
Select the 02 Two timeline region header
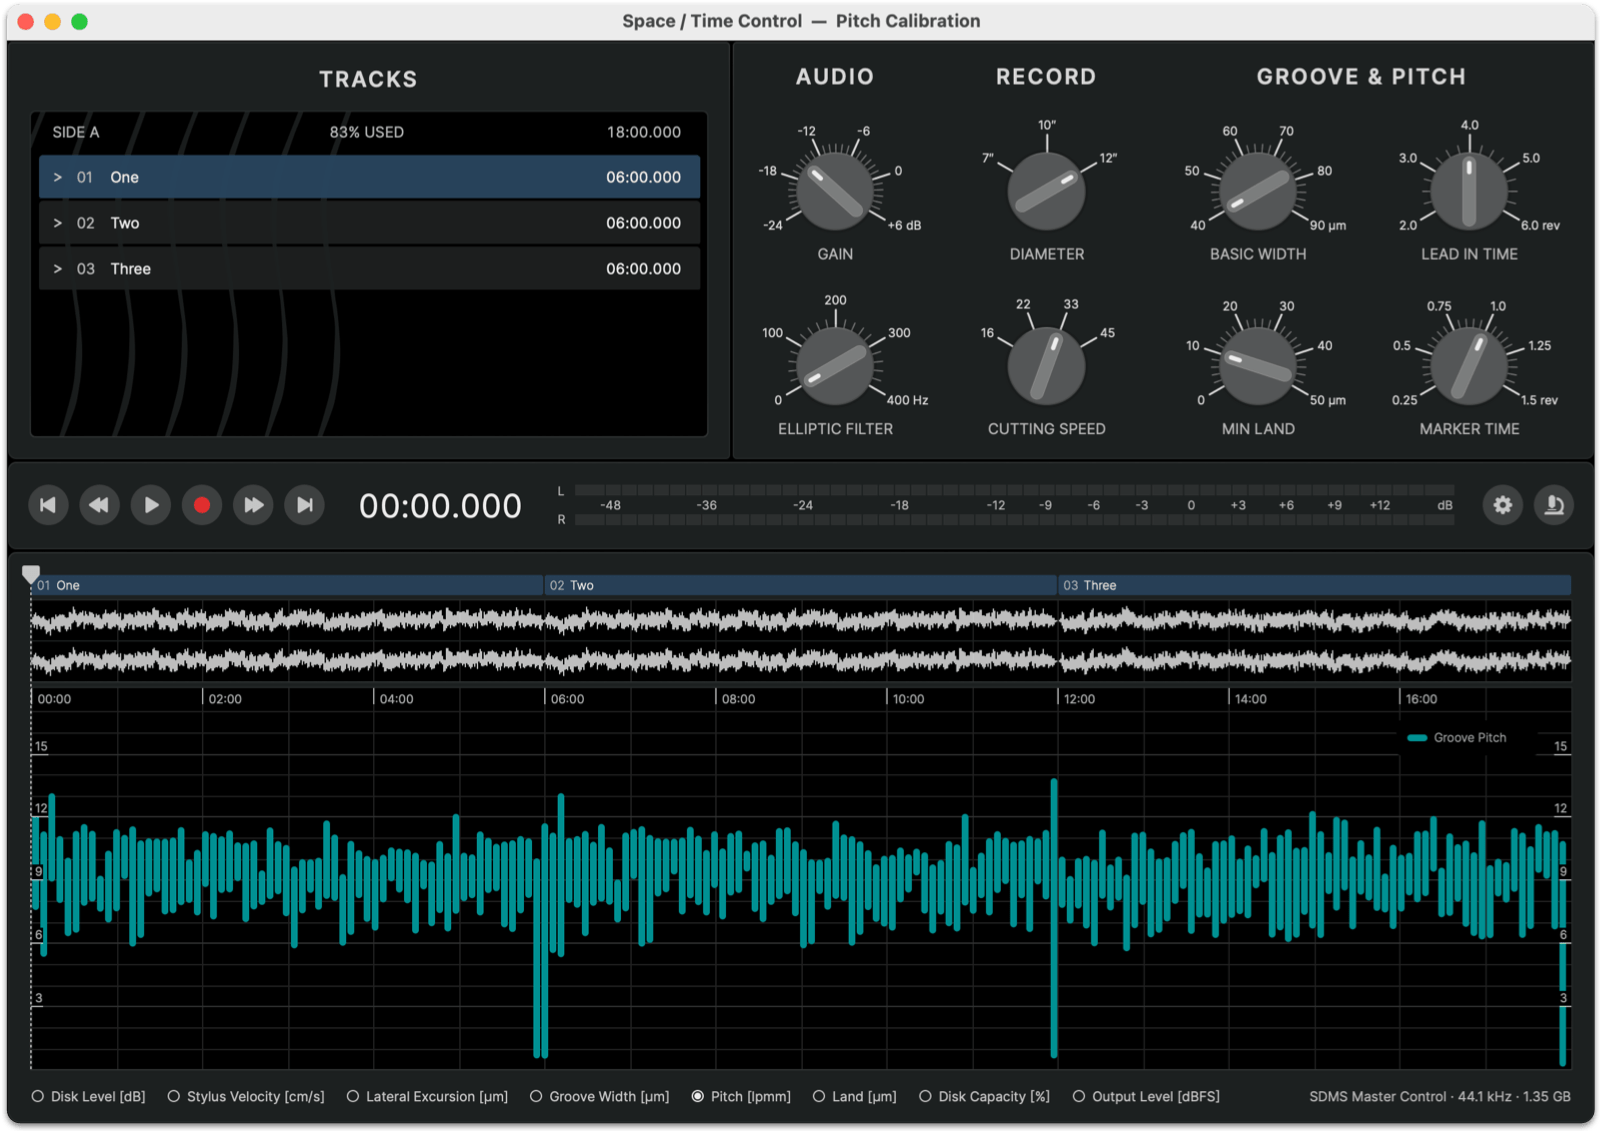click(x=800, y=585)
